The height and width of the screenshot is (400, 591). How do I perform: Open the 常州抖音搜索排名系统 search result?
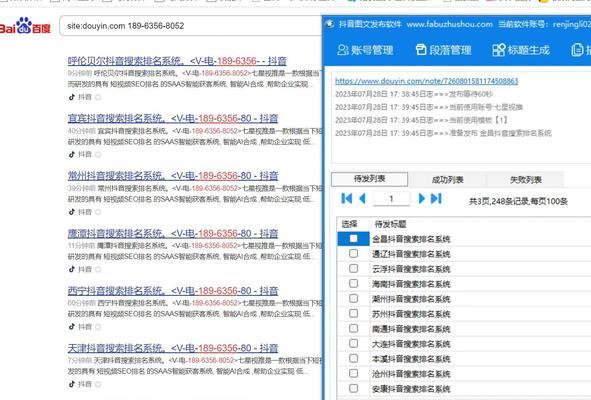173,176
